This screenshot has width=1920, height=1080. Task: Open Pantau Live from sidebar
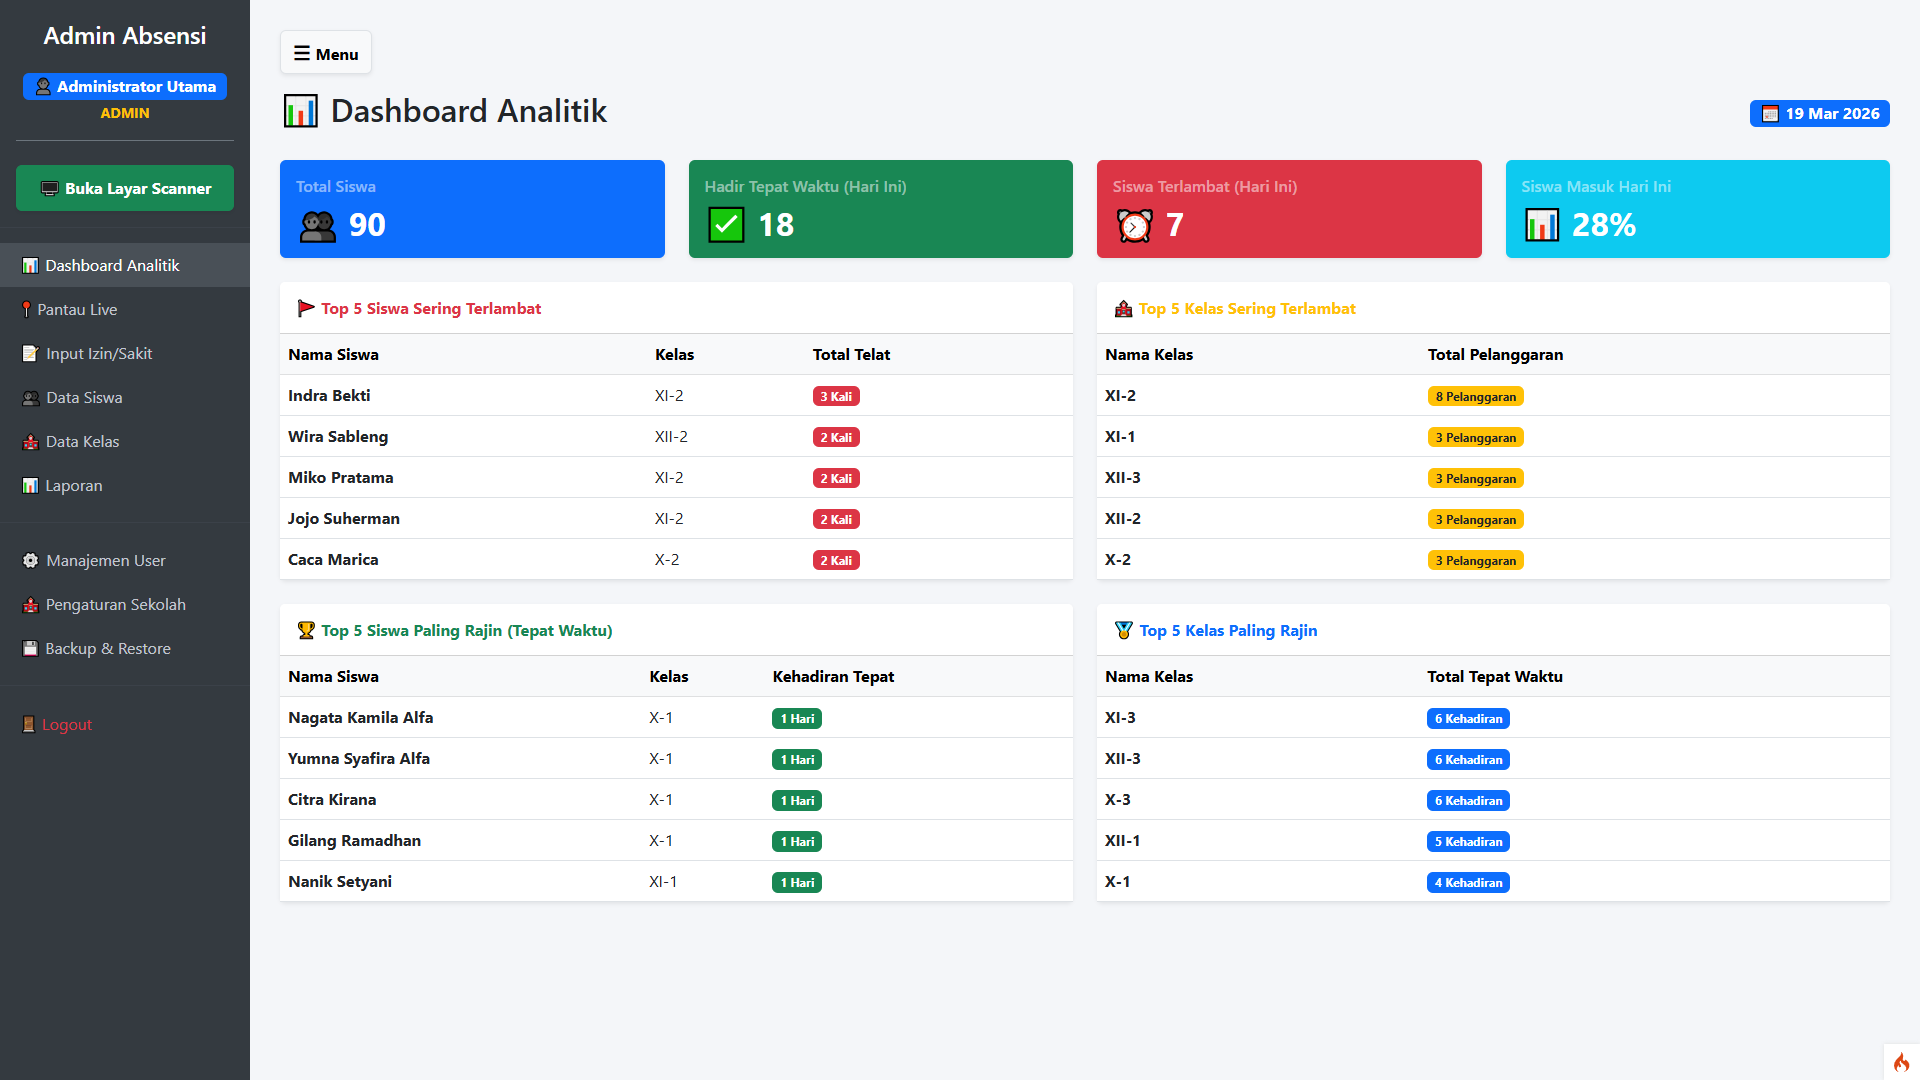click(x=77, y=310)
